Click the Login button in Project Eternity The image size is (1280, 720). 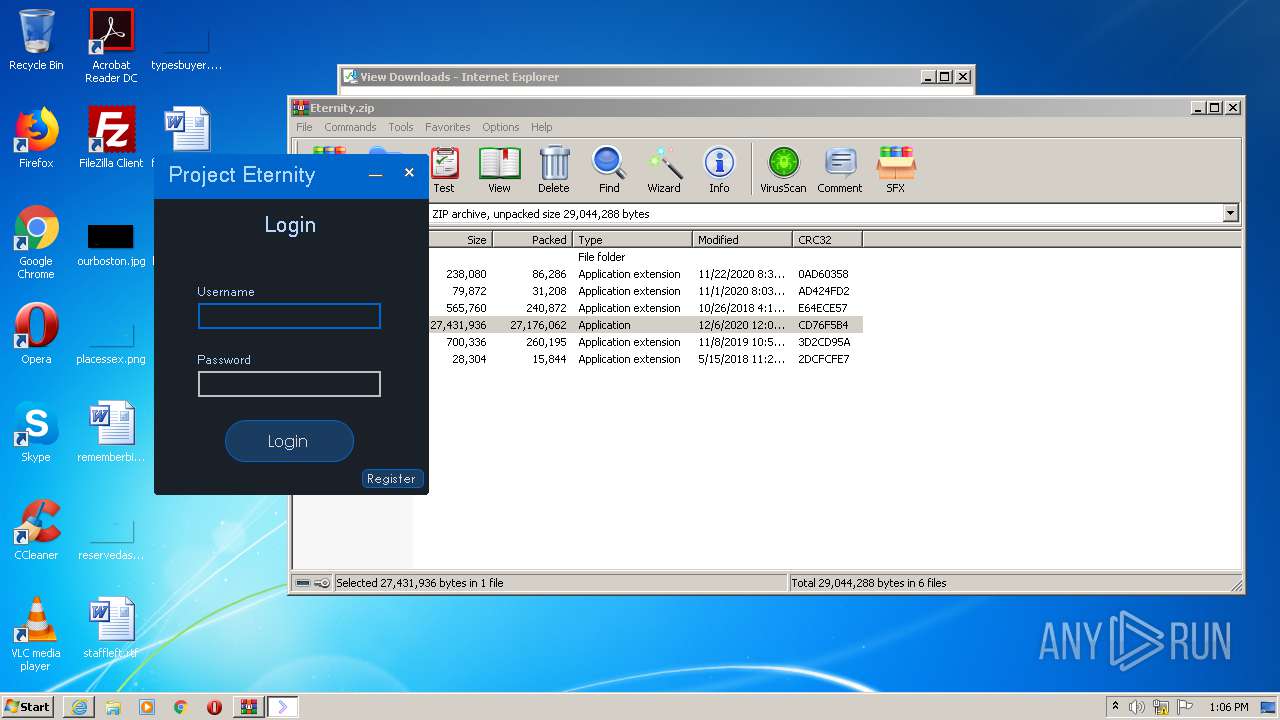(x=289, y=441)
